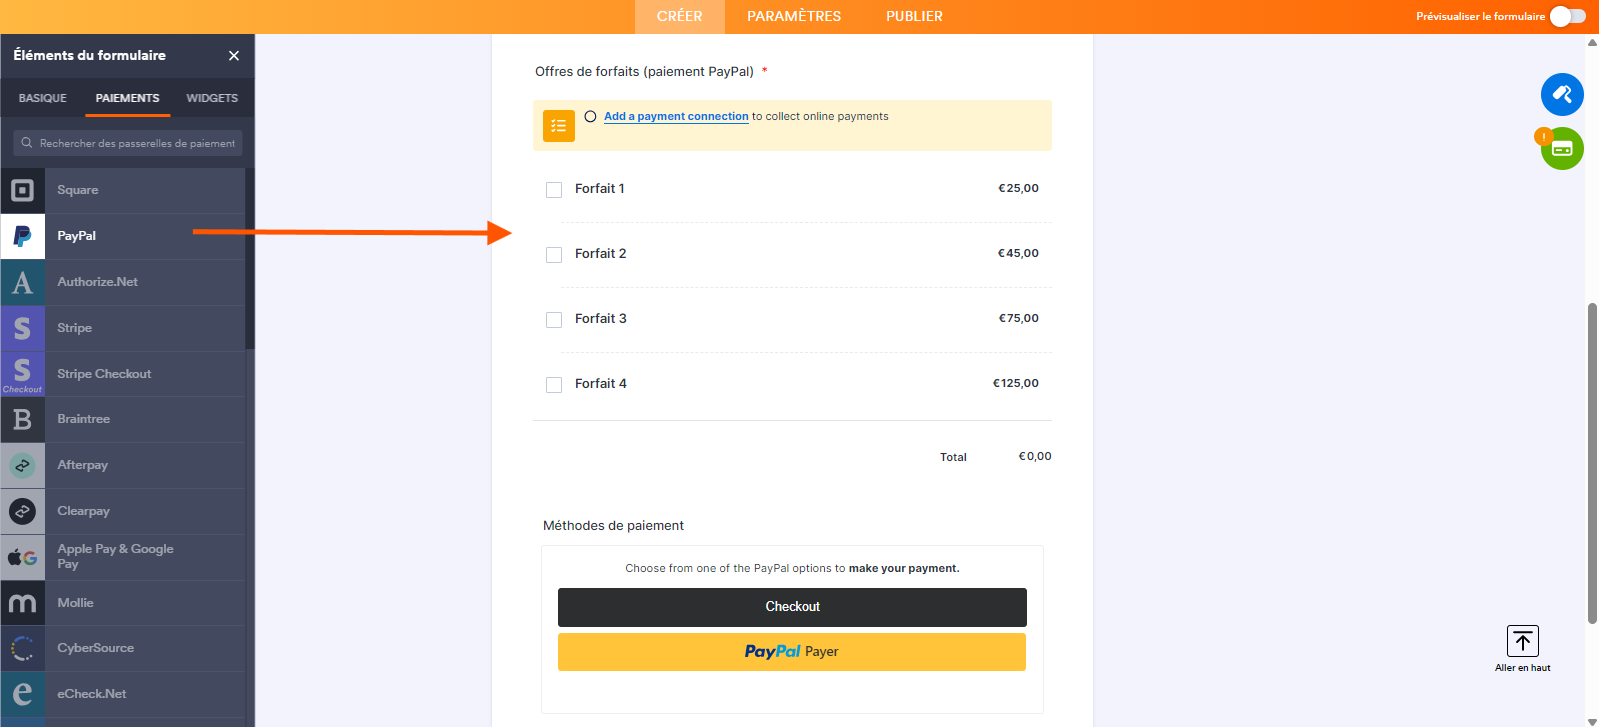Screen dimensions: 1599x727
Task: Open the green payment settings button
Action: tap(1562, 149)
